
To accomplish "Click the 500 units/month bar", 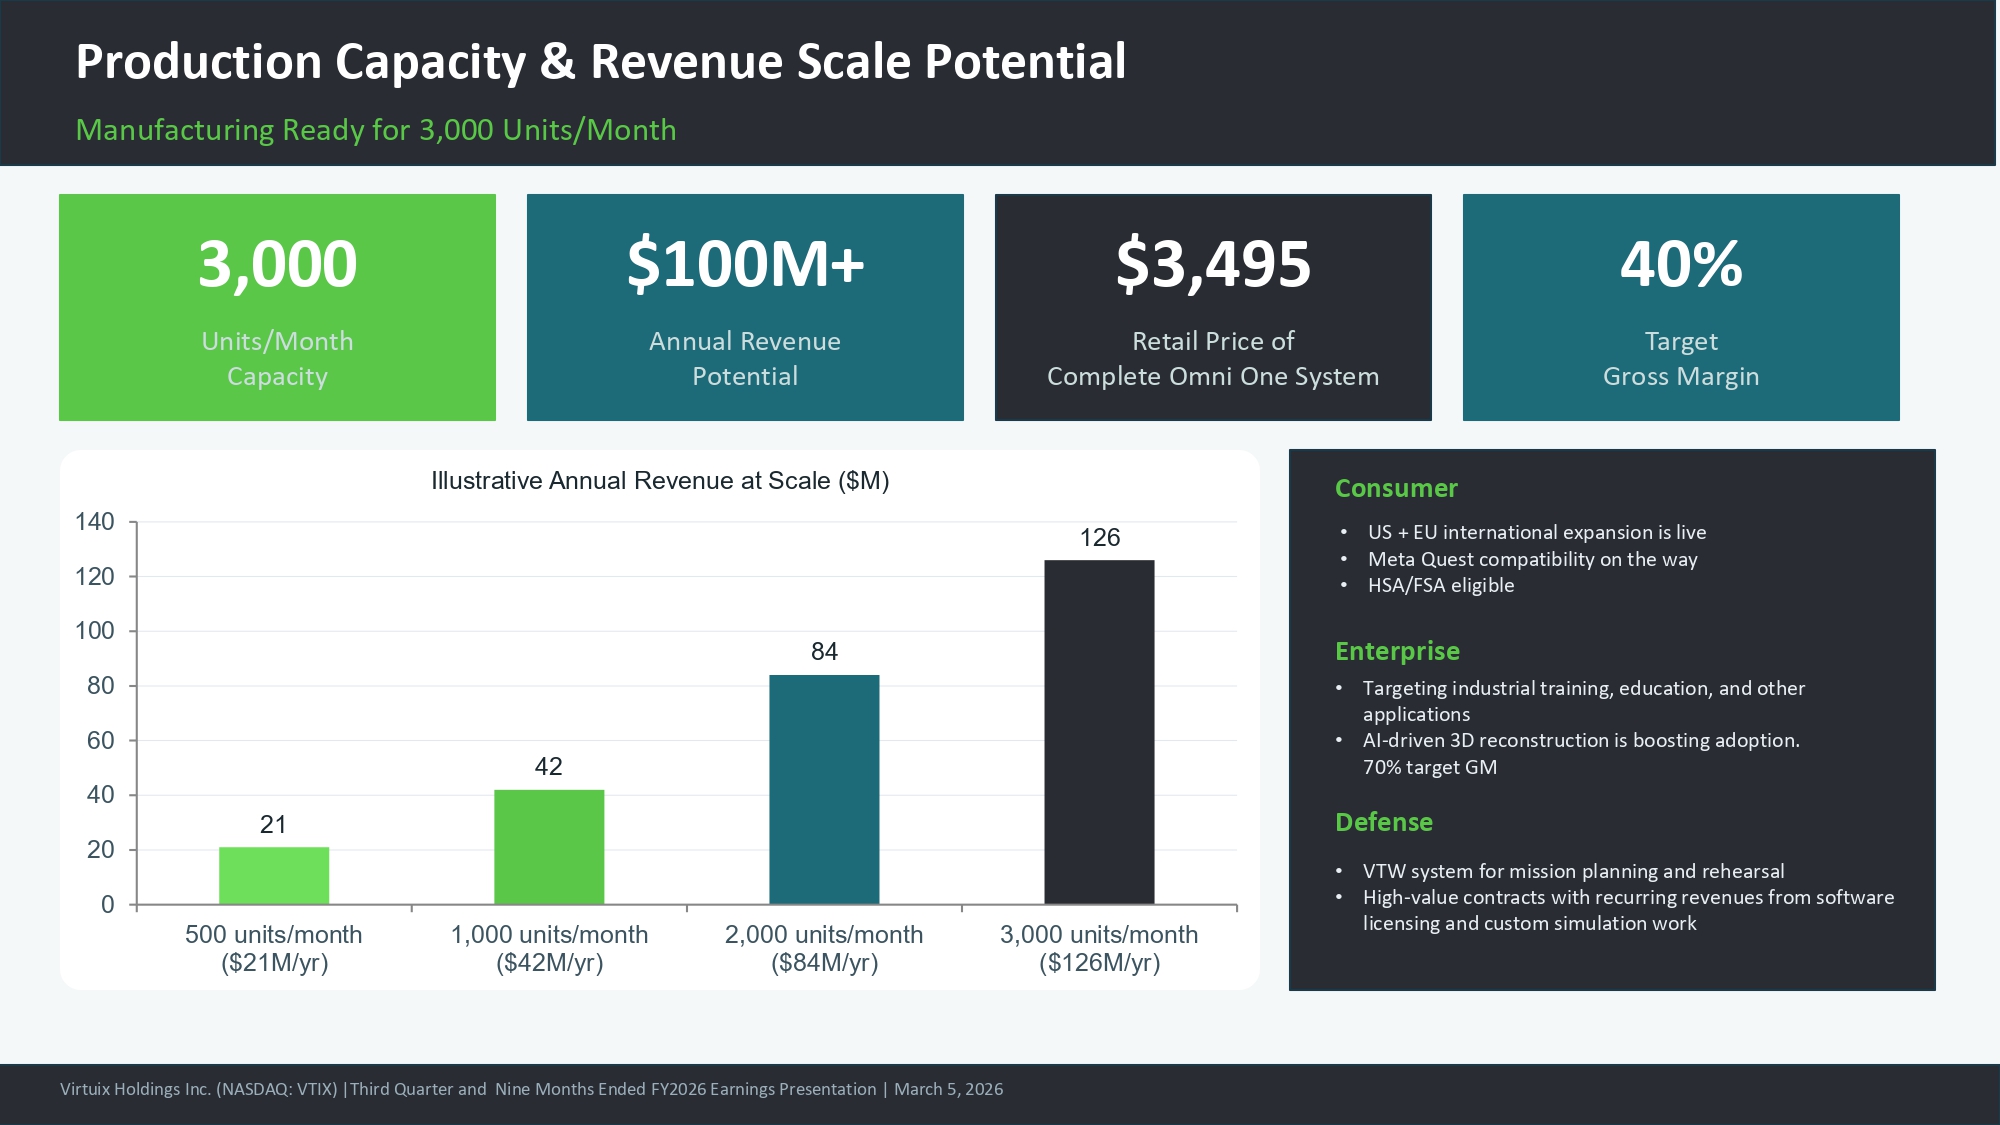I will (274, 875).
